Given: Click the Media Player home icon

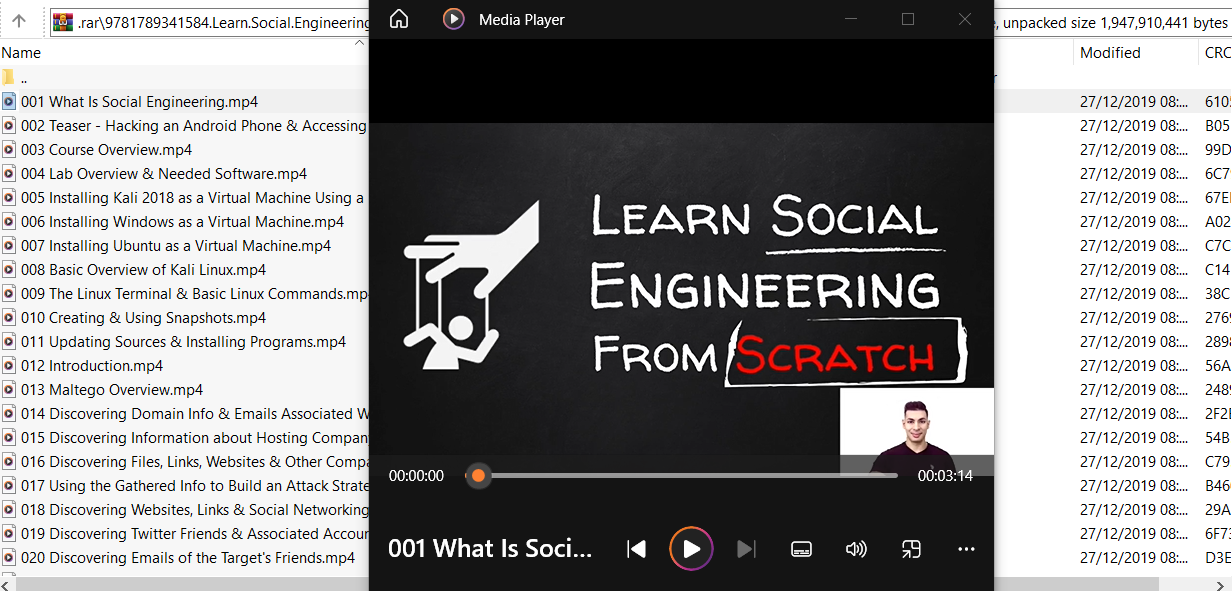Looking at the screenshot, I should click(399, 19).
